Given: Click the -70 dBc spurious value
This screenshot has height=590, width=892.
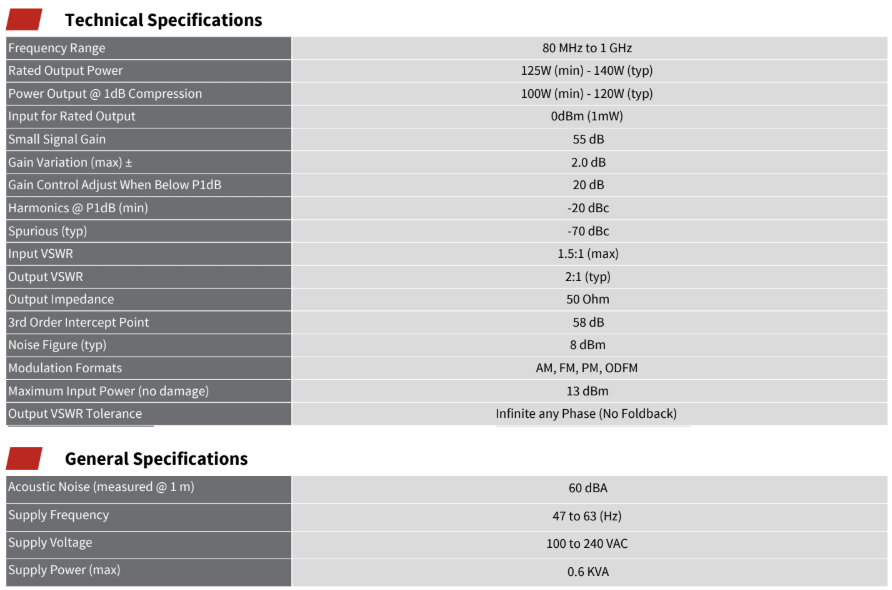Looking at the screenshot, I should [x=587, y=231].
